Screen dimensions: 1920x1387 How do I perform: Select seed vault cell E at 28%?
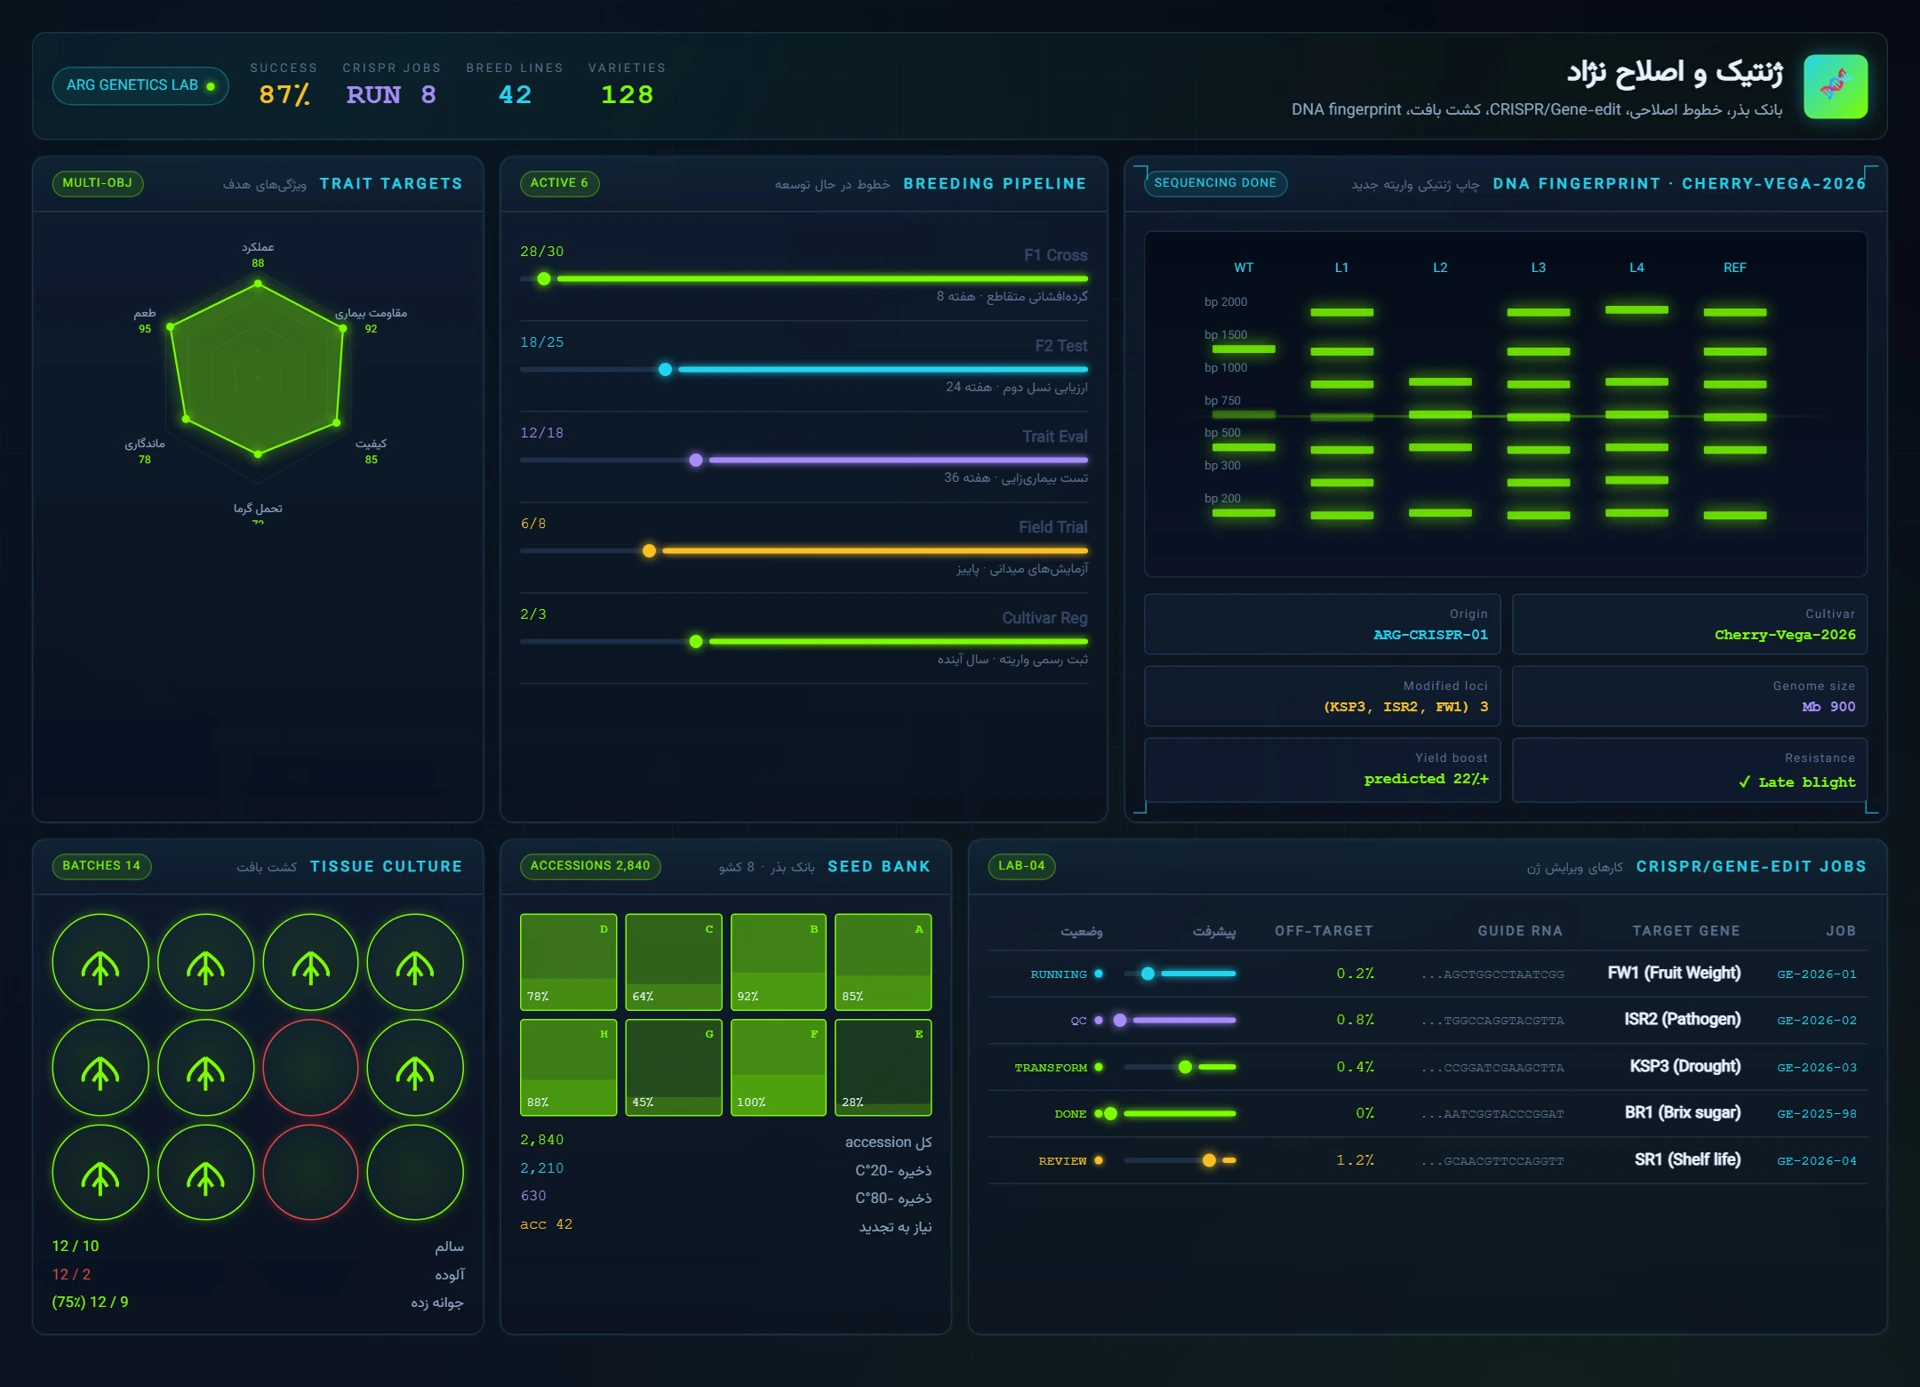(x=883, y=1067)
